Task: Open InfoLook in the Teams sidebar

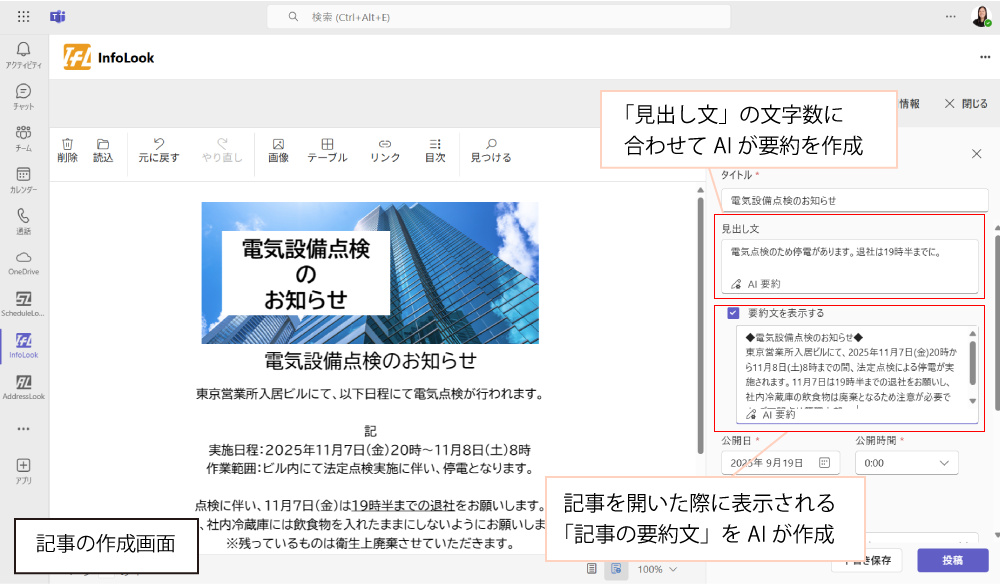Action: point(23,345)
